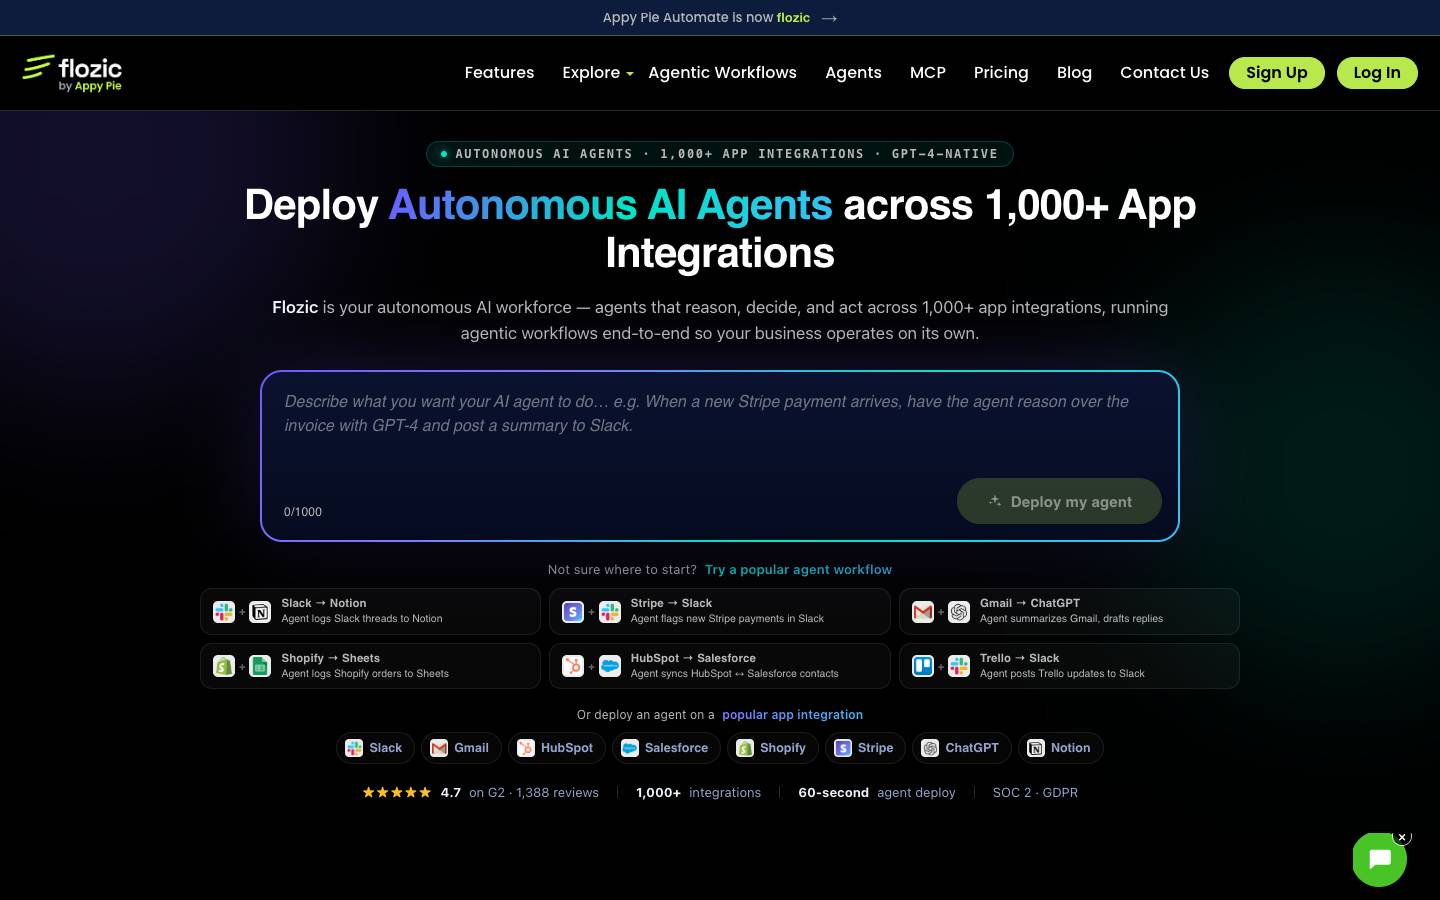Image resolution: width=1440 pixels, height=900 pixels.
Task: Open the Features menu item
Action: [499, 73]
